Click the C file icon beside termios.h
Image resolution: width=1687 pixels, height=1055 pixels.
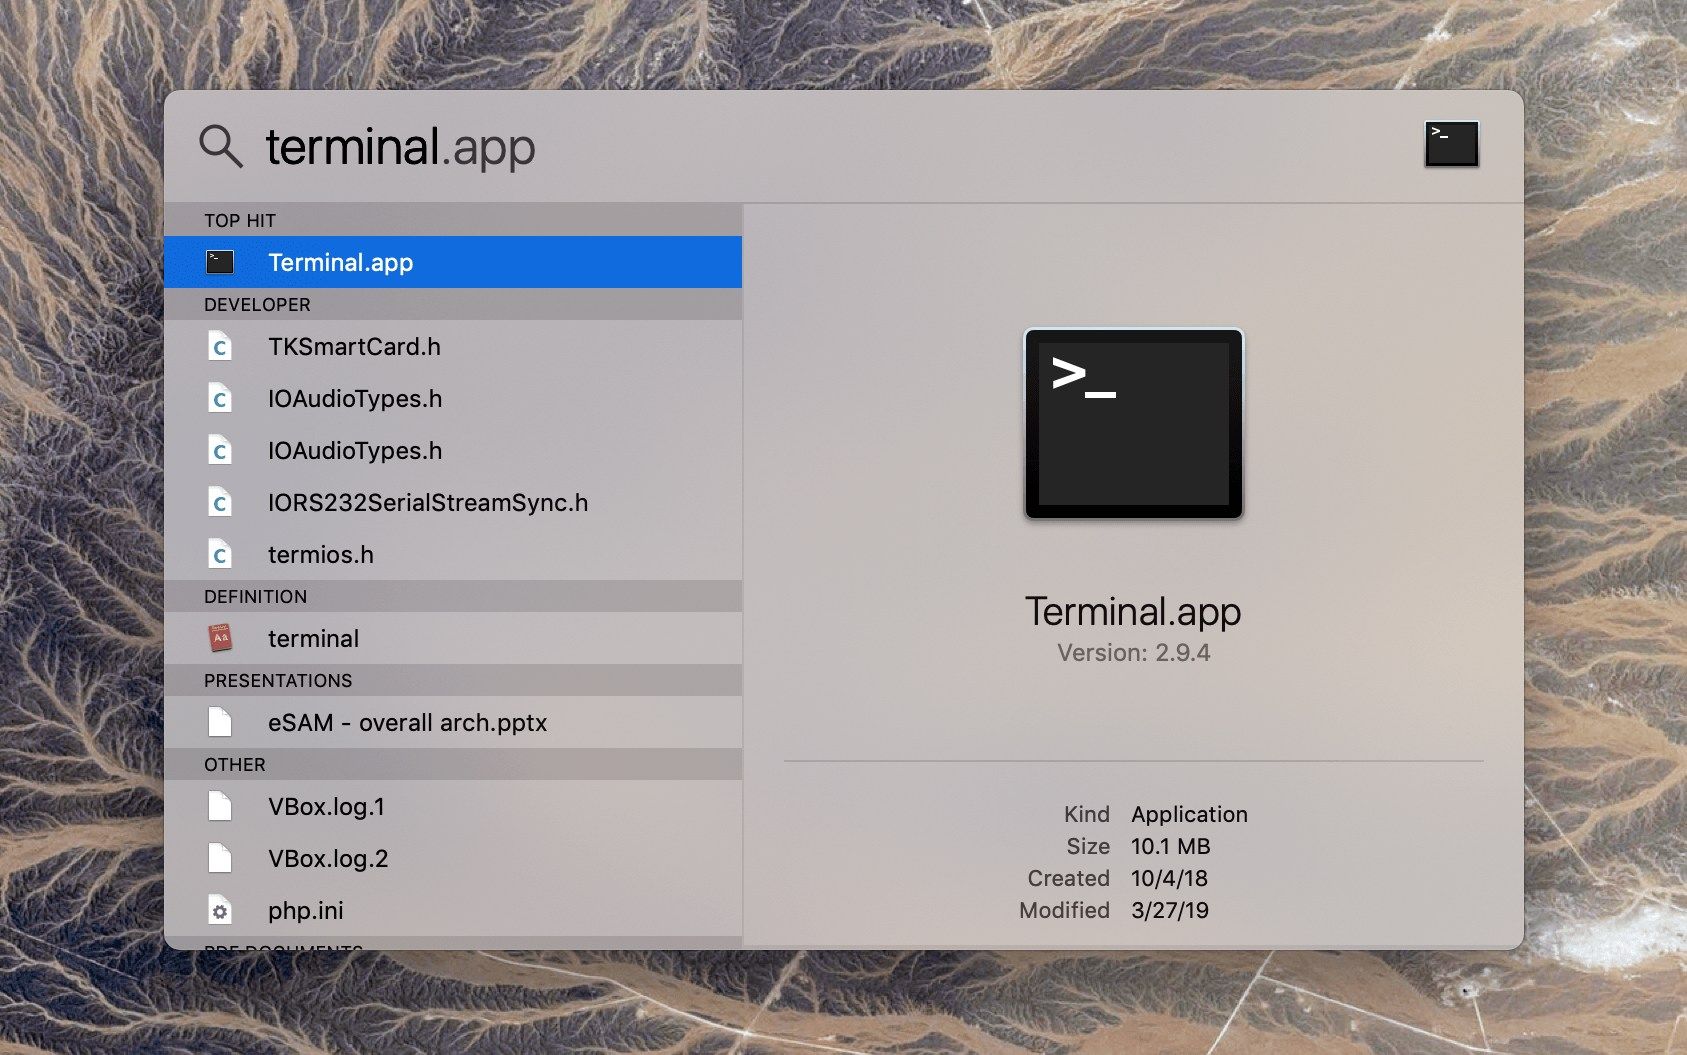220,554
